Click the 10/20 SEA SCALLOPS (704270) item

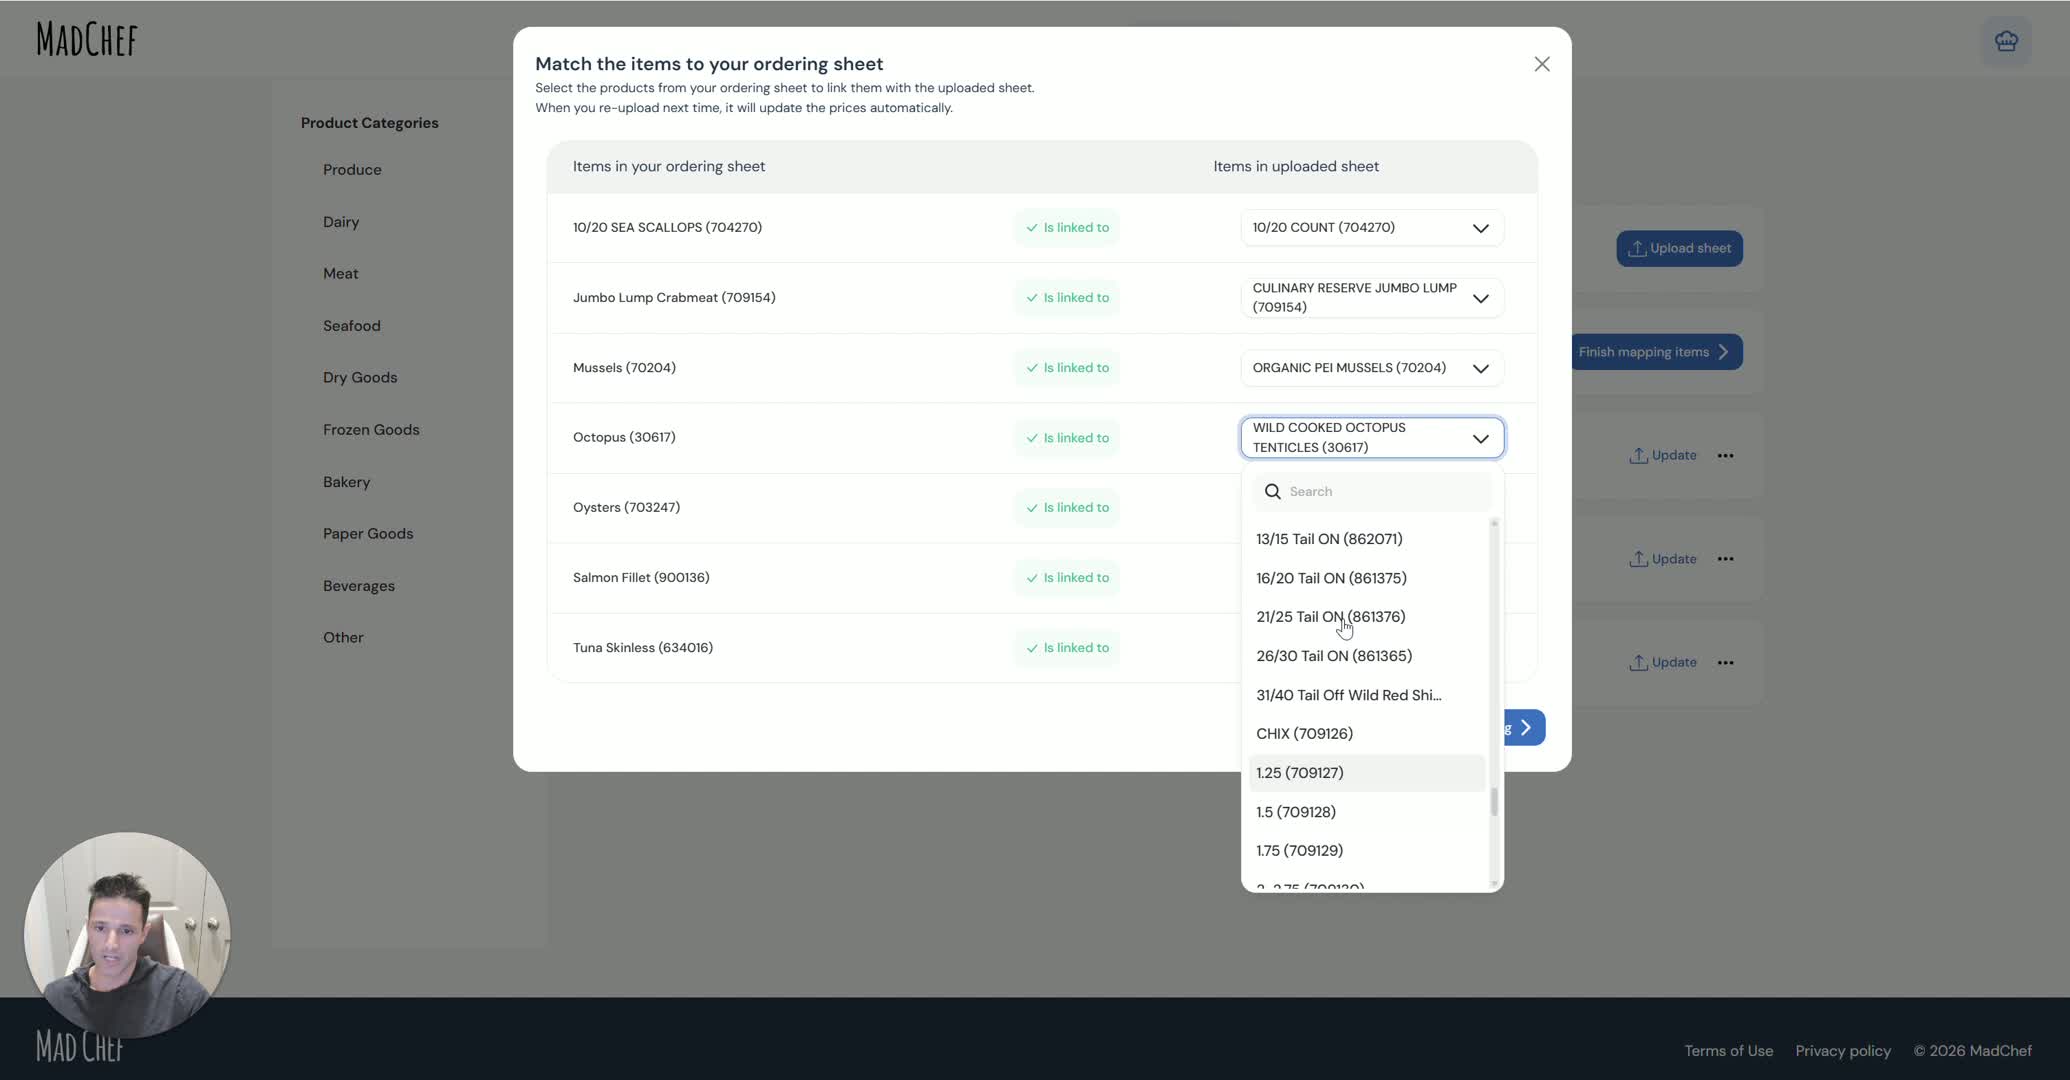click(x=667, y=228)
